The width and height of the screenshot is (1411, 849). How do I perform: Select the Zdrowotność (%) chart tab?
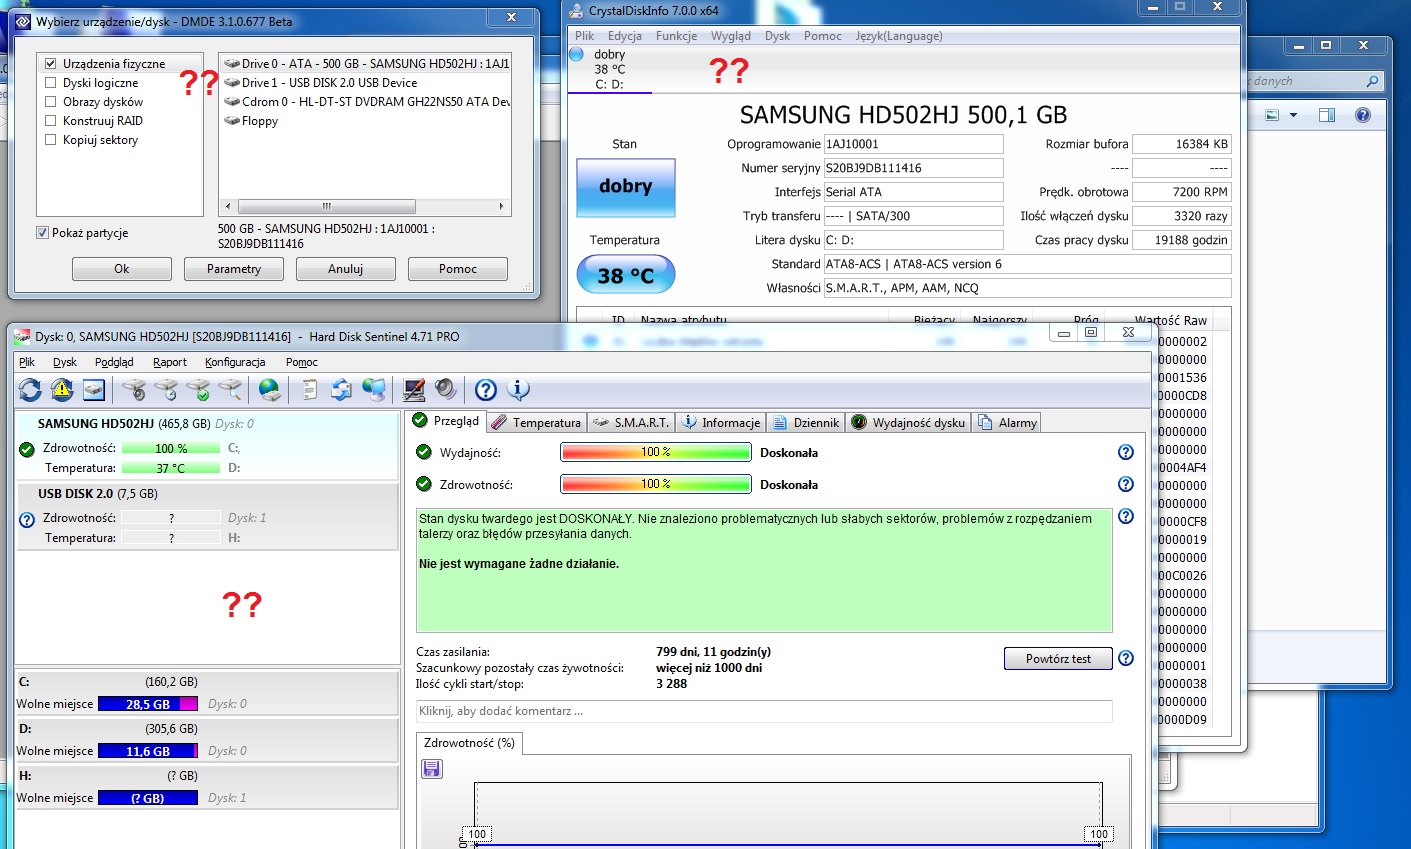pyautogui.click(x=469, y=743)
